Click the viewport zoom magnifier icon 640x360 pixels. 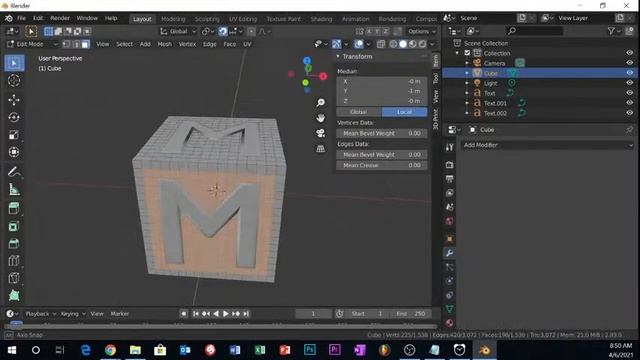click(321, 102)
